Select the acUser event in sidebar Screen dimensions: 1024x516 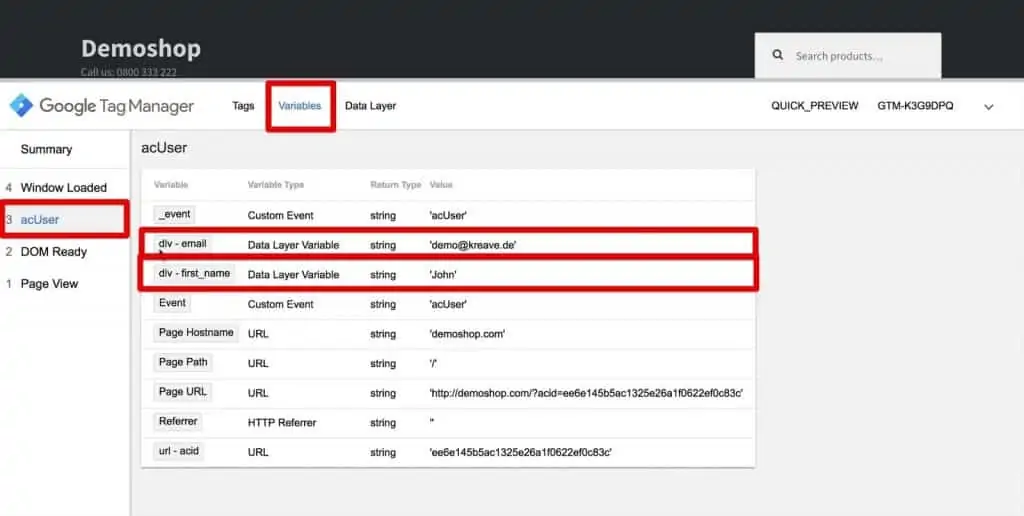click(x=40, y=219)
